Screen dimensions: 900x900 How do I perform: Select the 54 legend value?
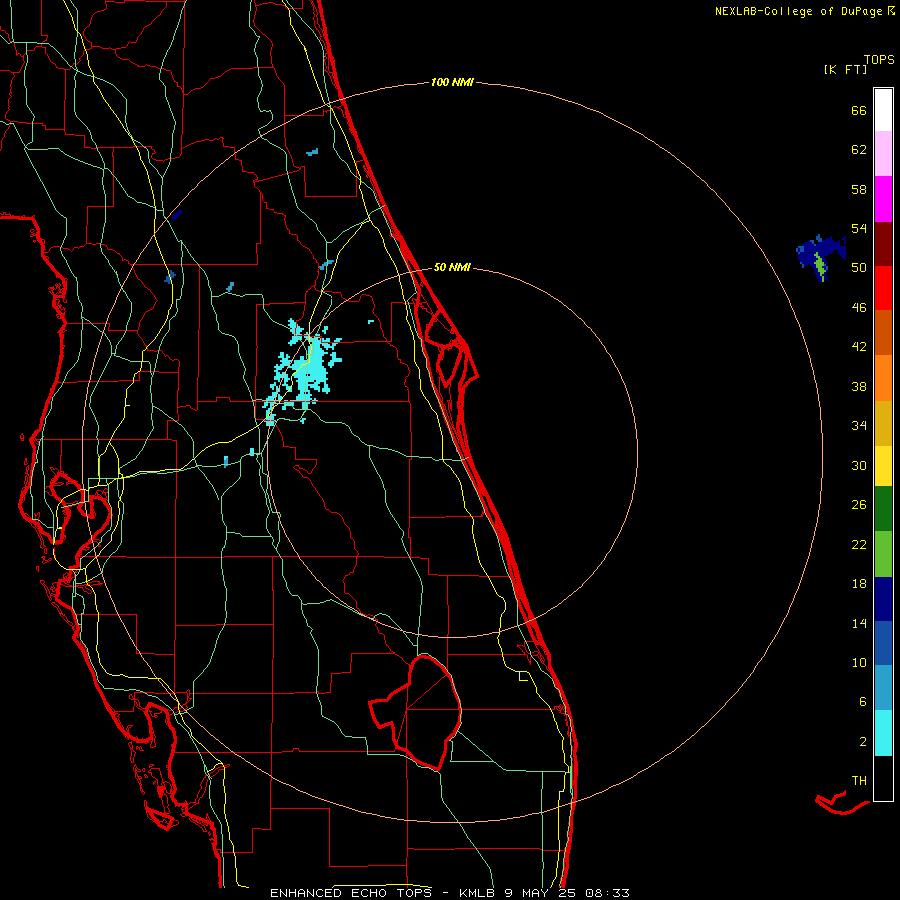859,228
